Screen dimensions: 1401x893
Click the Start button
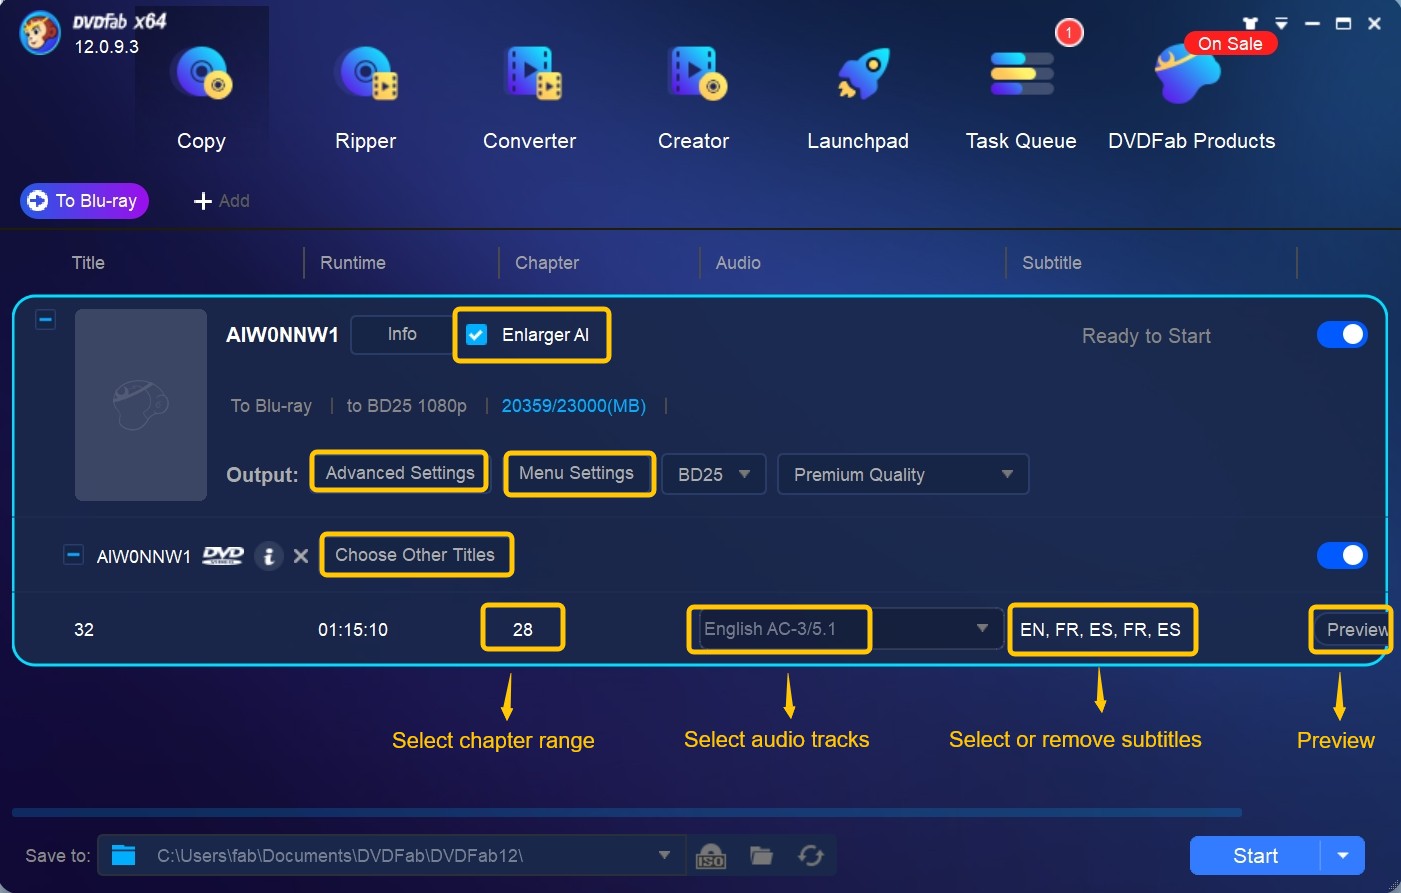tap(1253, 855)
